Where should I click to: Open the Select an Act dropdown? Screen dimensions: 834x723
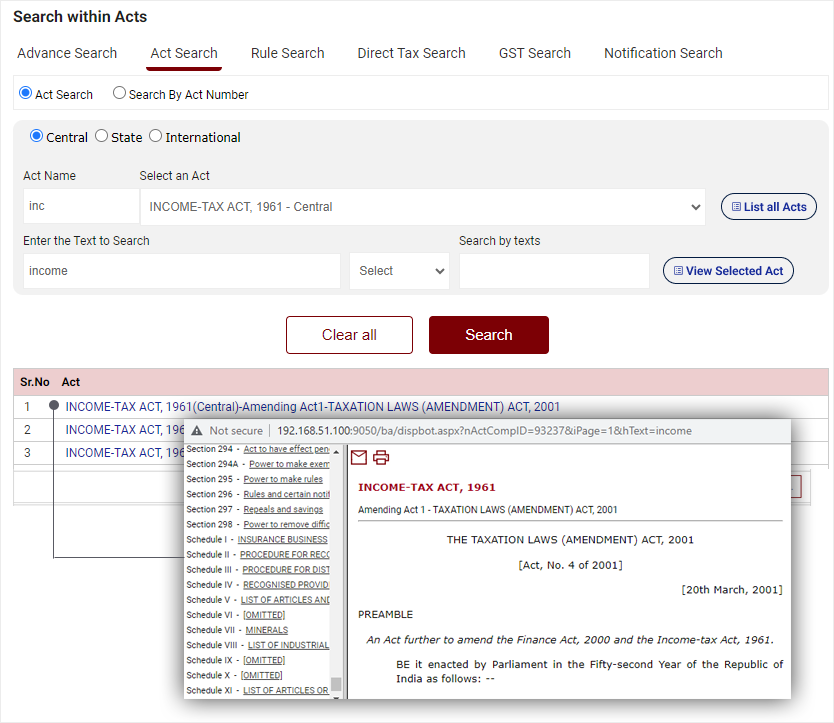(422, 207)
